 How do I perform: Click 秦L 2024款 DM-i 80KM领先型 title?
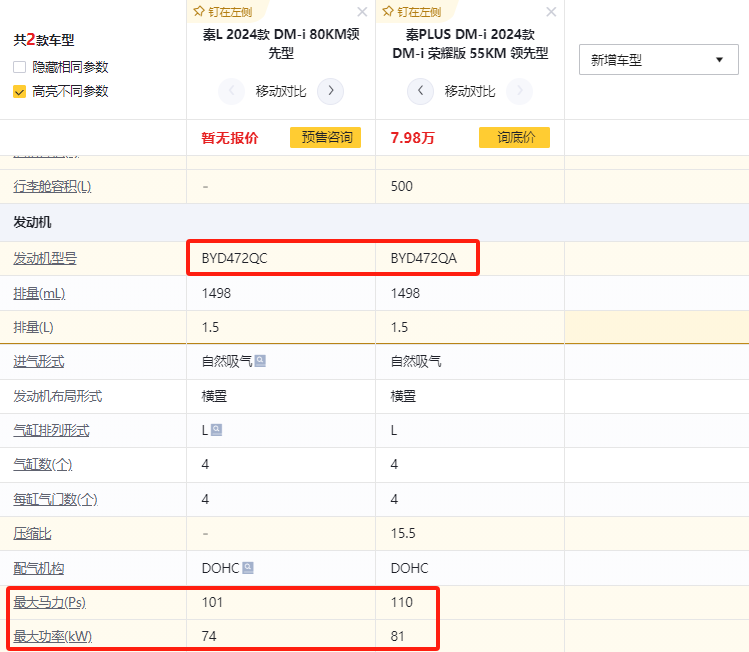281,43
